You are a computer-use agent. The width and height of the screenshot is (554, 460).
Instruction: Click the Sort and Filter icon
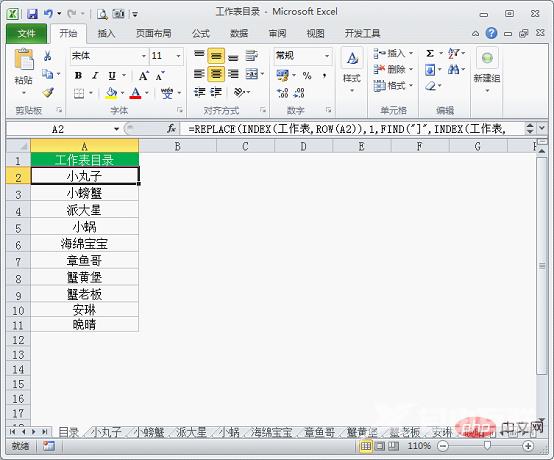pyautogui.click(x=454, y=53)
